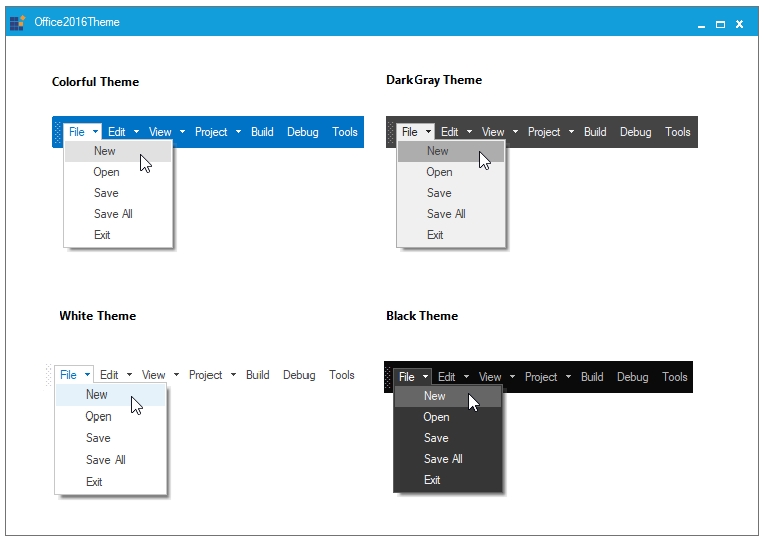Image resolution: width=764 pixels, height=543 pixels.
Task: Click File button in the DarkGray Theme menu
Action: pos(409,132)
